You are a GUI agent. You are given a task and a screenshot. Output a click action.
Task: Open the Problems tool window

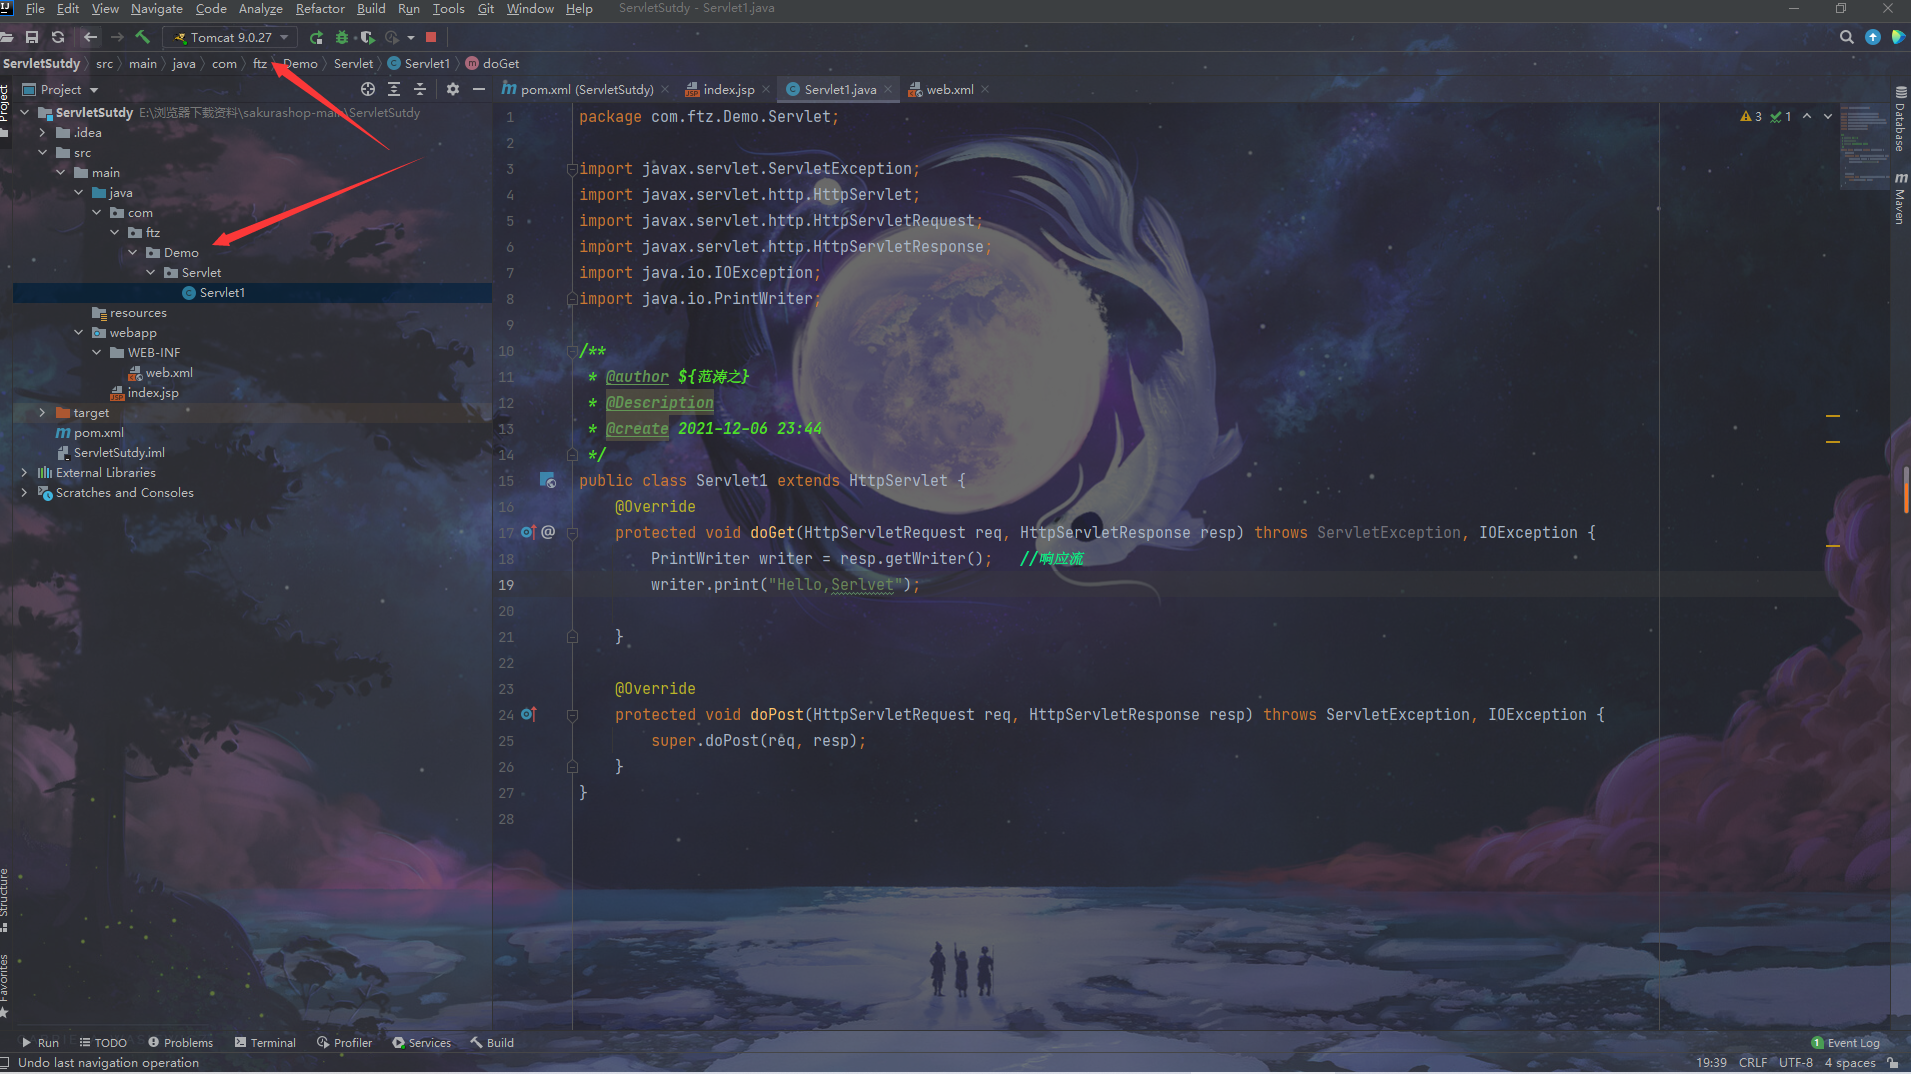(x=180, y=1042)
